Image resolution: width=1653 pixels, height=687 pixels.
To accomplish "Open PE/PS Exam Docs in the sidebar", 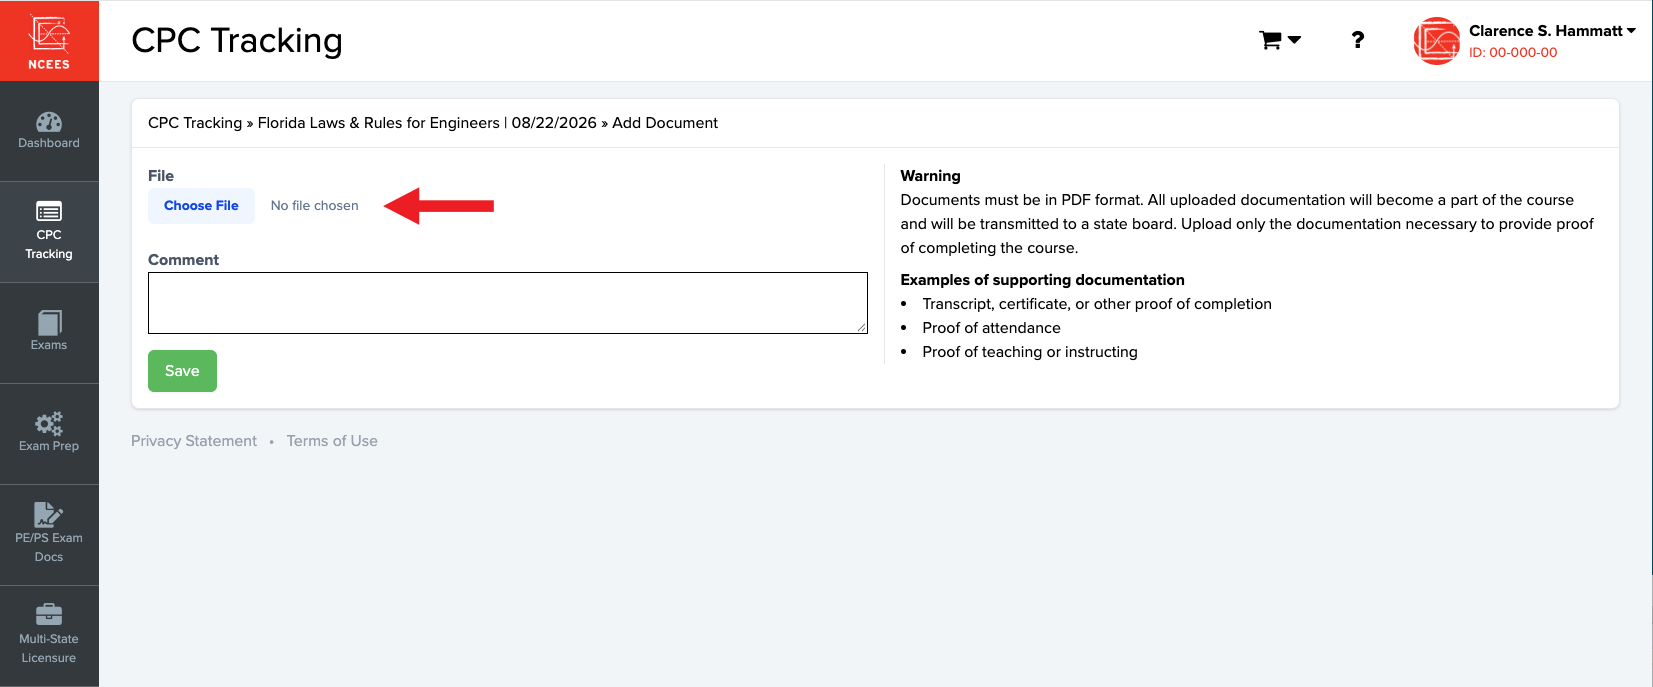I will tap(49, 535).
